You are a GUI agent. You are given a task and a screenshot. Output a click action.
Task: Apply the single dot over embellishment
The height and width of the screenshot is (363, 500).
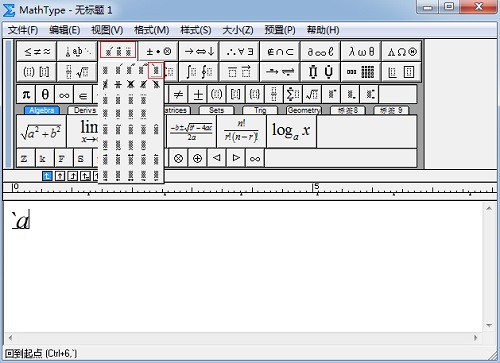(x=105, y=99)
